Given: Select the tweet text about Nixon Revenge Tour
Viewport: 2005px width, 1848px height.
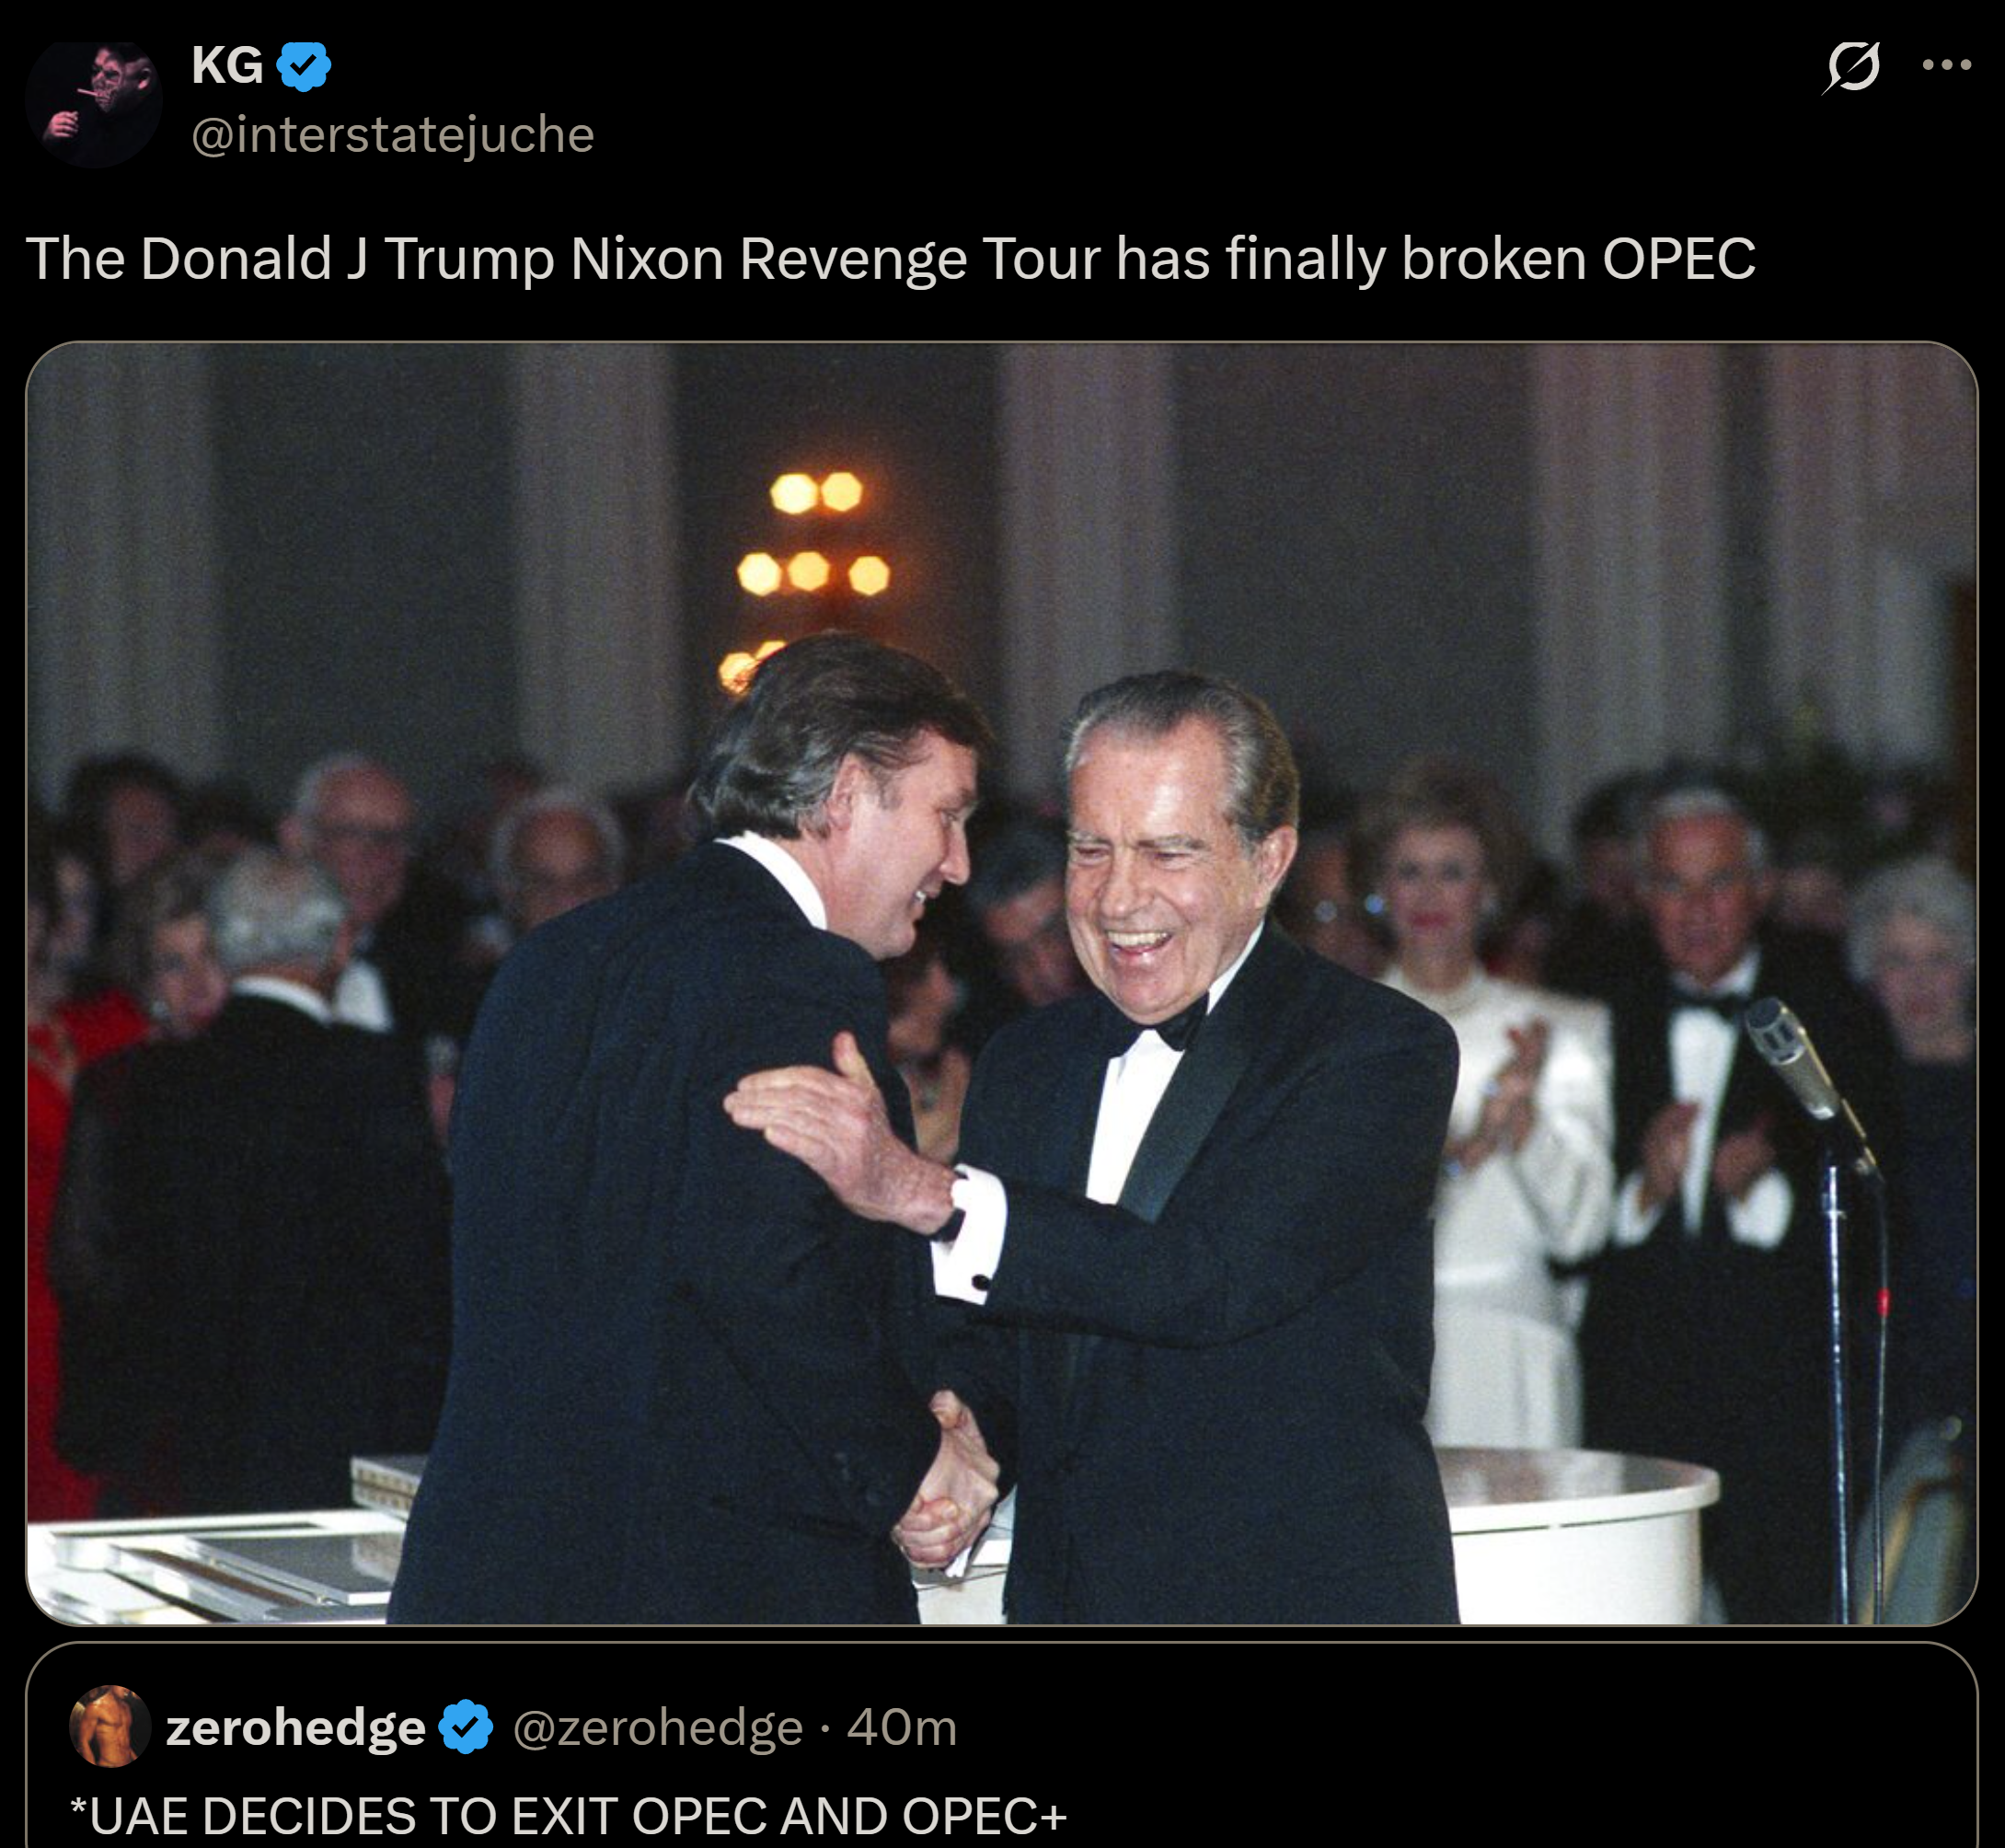Looking at the screenshot, I should [x=890, y=259].
